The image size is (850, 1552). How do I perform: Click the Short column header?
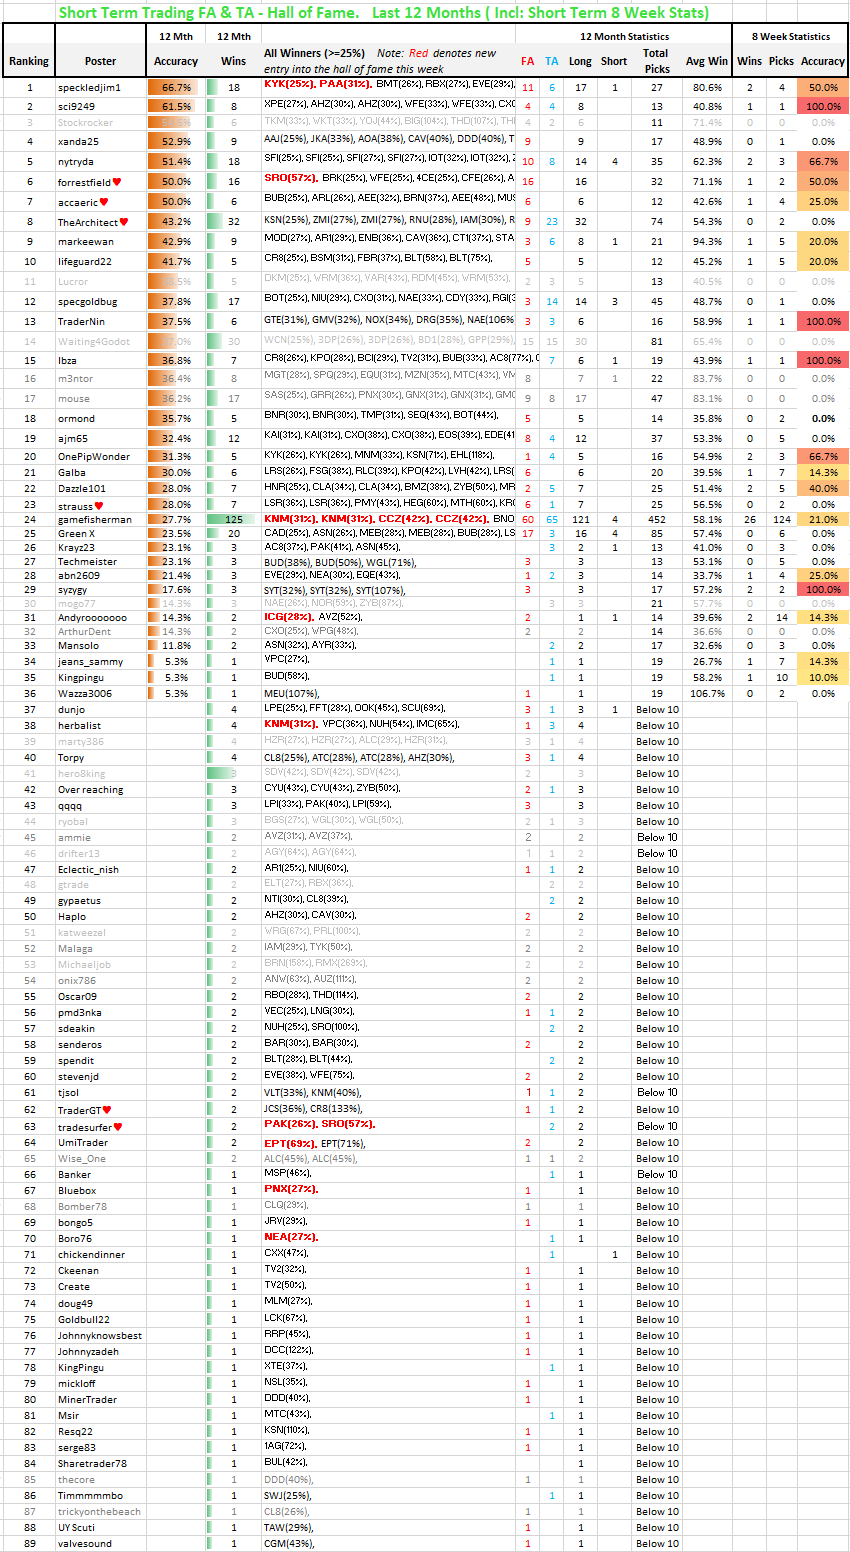point(614,61)
